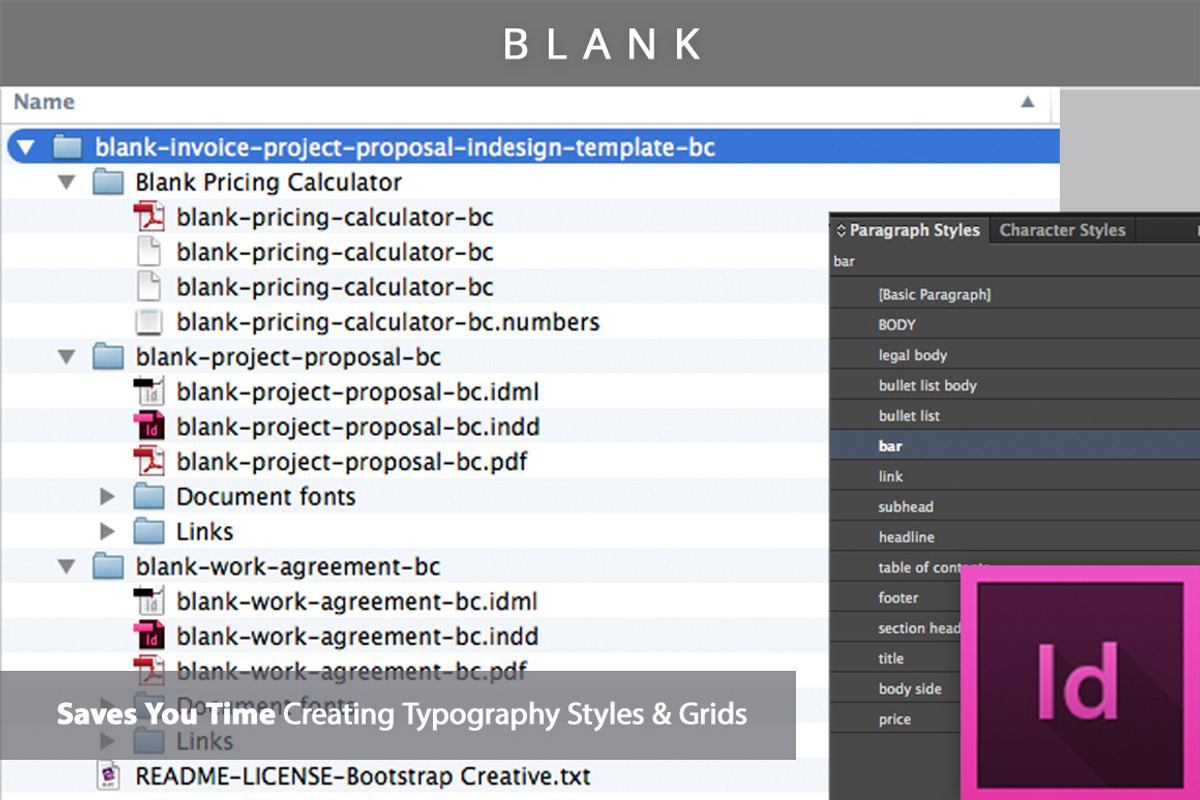
Task: Collapse the blank-work-agreement-bc folder
Action: coord(66,567)
